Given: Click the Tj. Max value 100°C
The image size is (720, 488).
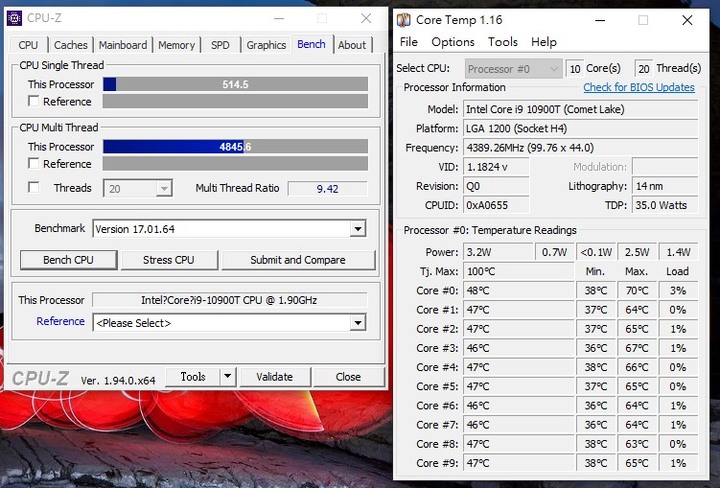Looking at the screenshot, I should point(518,271).
